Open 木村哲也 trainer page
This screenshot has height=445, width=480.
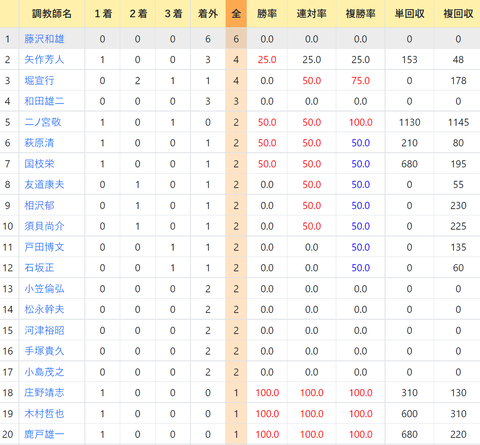[x=44, y=414]
